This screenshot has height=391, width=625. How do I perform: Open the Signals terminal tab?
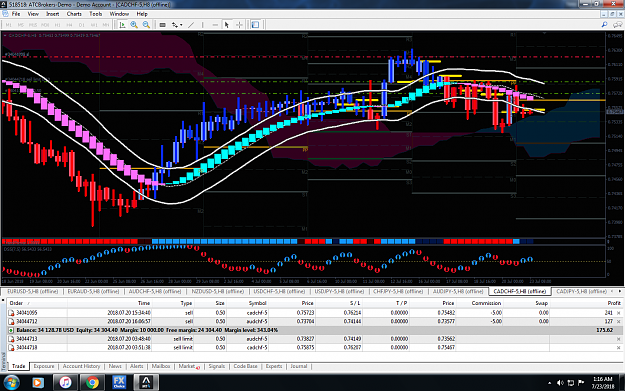tap(217, 366)
